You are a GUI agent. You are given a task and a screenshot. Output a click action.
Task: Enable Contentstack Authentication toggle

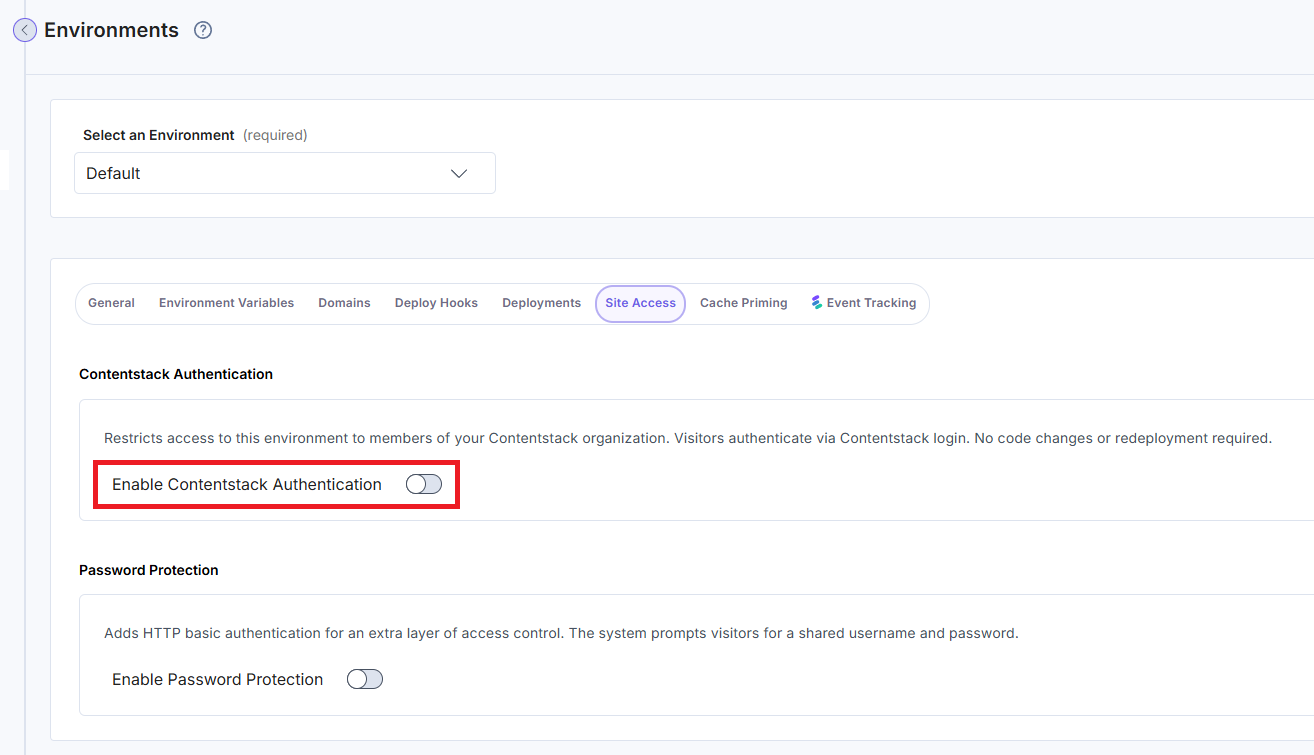click(x=424, y=485)
